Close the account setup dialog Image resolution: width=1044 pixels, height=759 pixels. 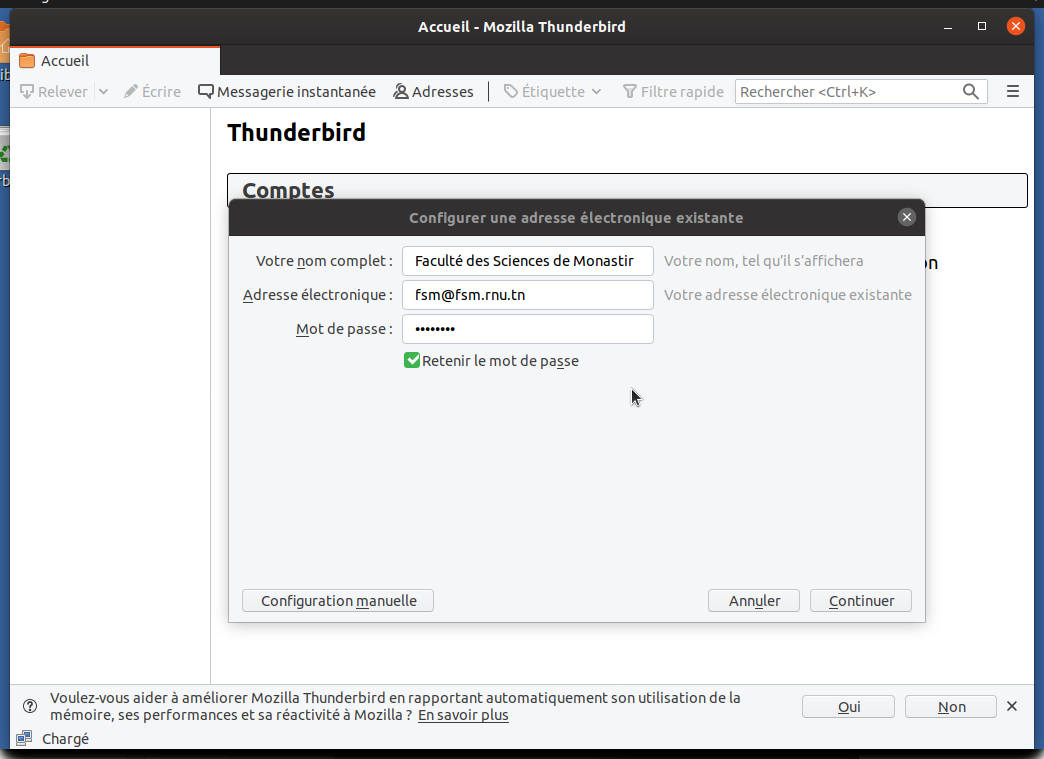click(906, 217)
